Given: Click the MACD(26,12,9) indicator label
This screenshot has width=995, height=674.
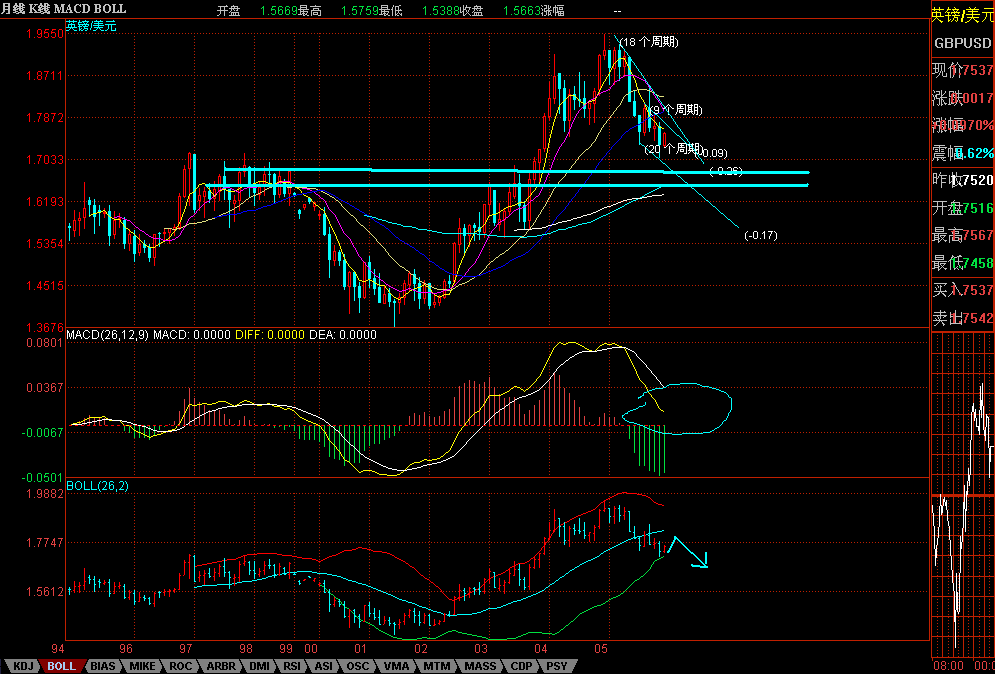Looking at the screenshot, I should [x=108, y=334].
